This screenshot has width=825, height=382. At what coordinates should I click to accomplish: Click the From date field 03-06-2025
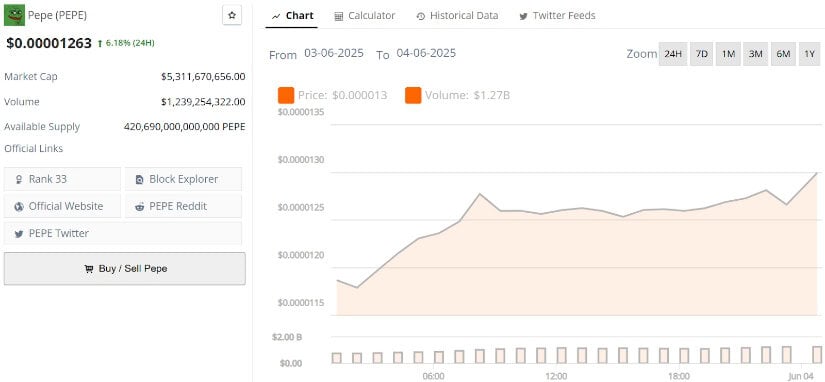tap(334, 53)
